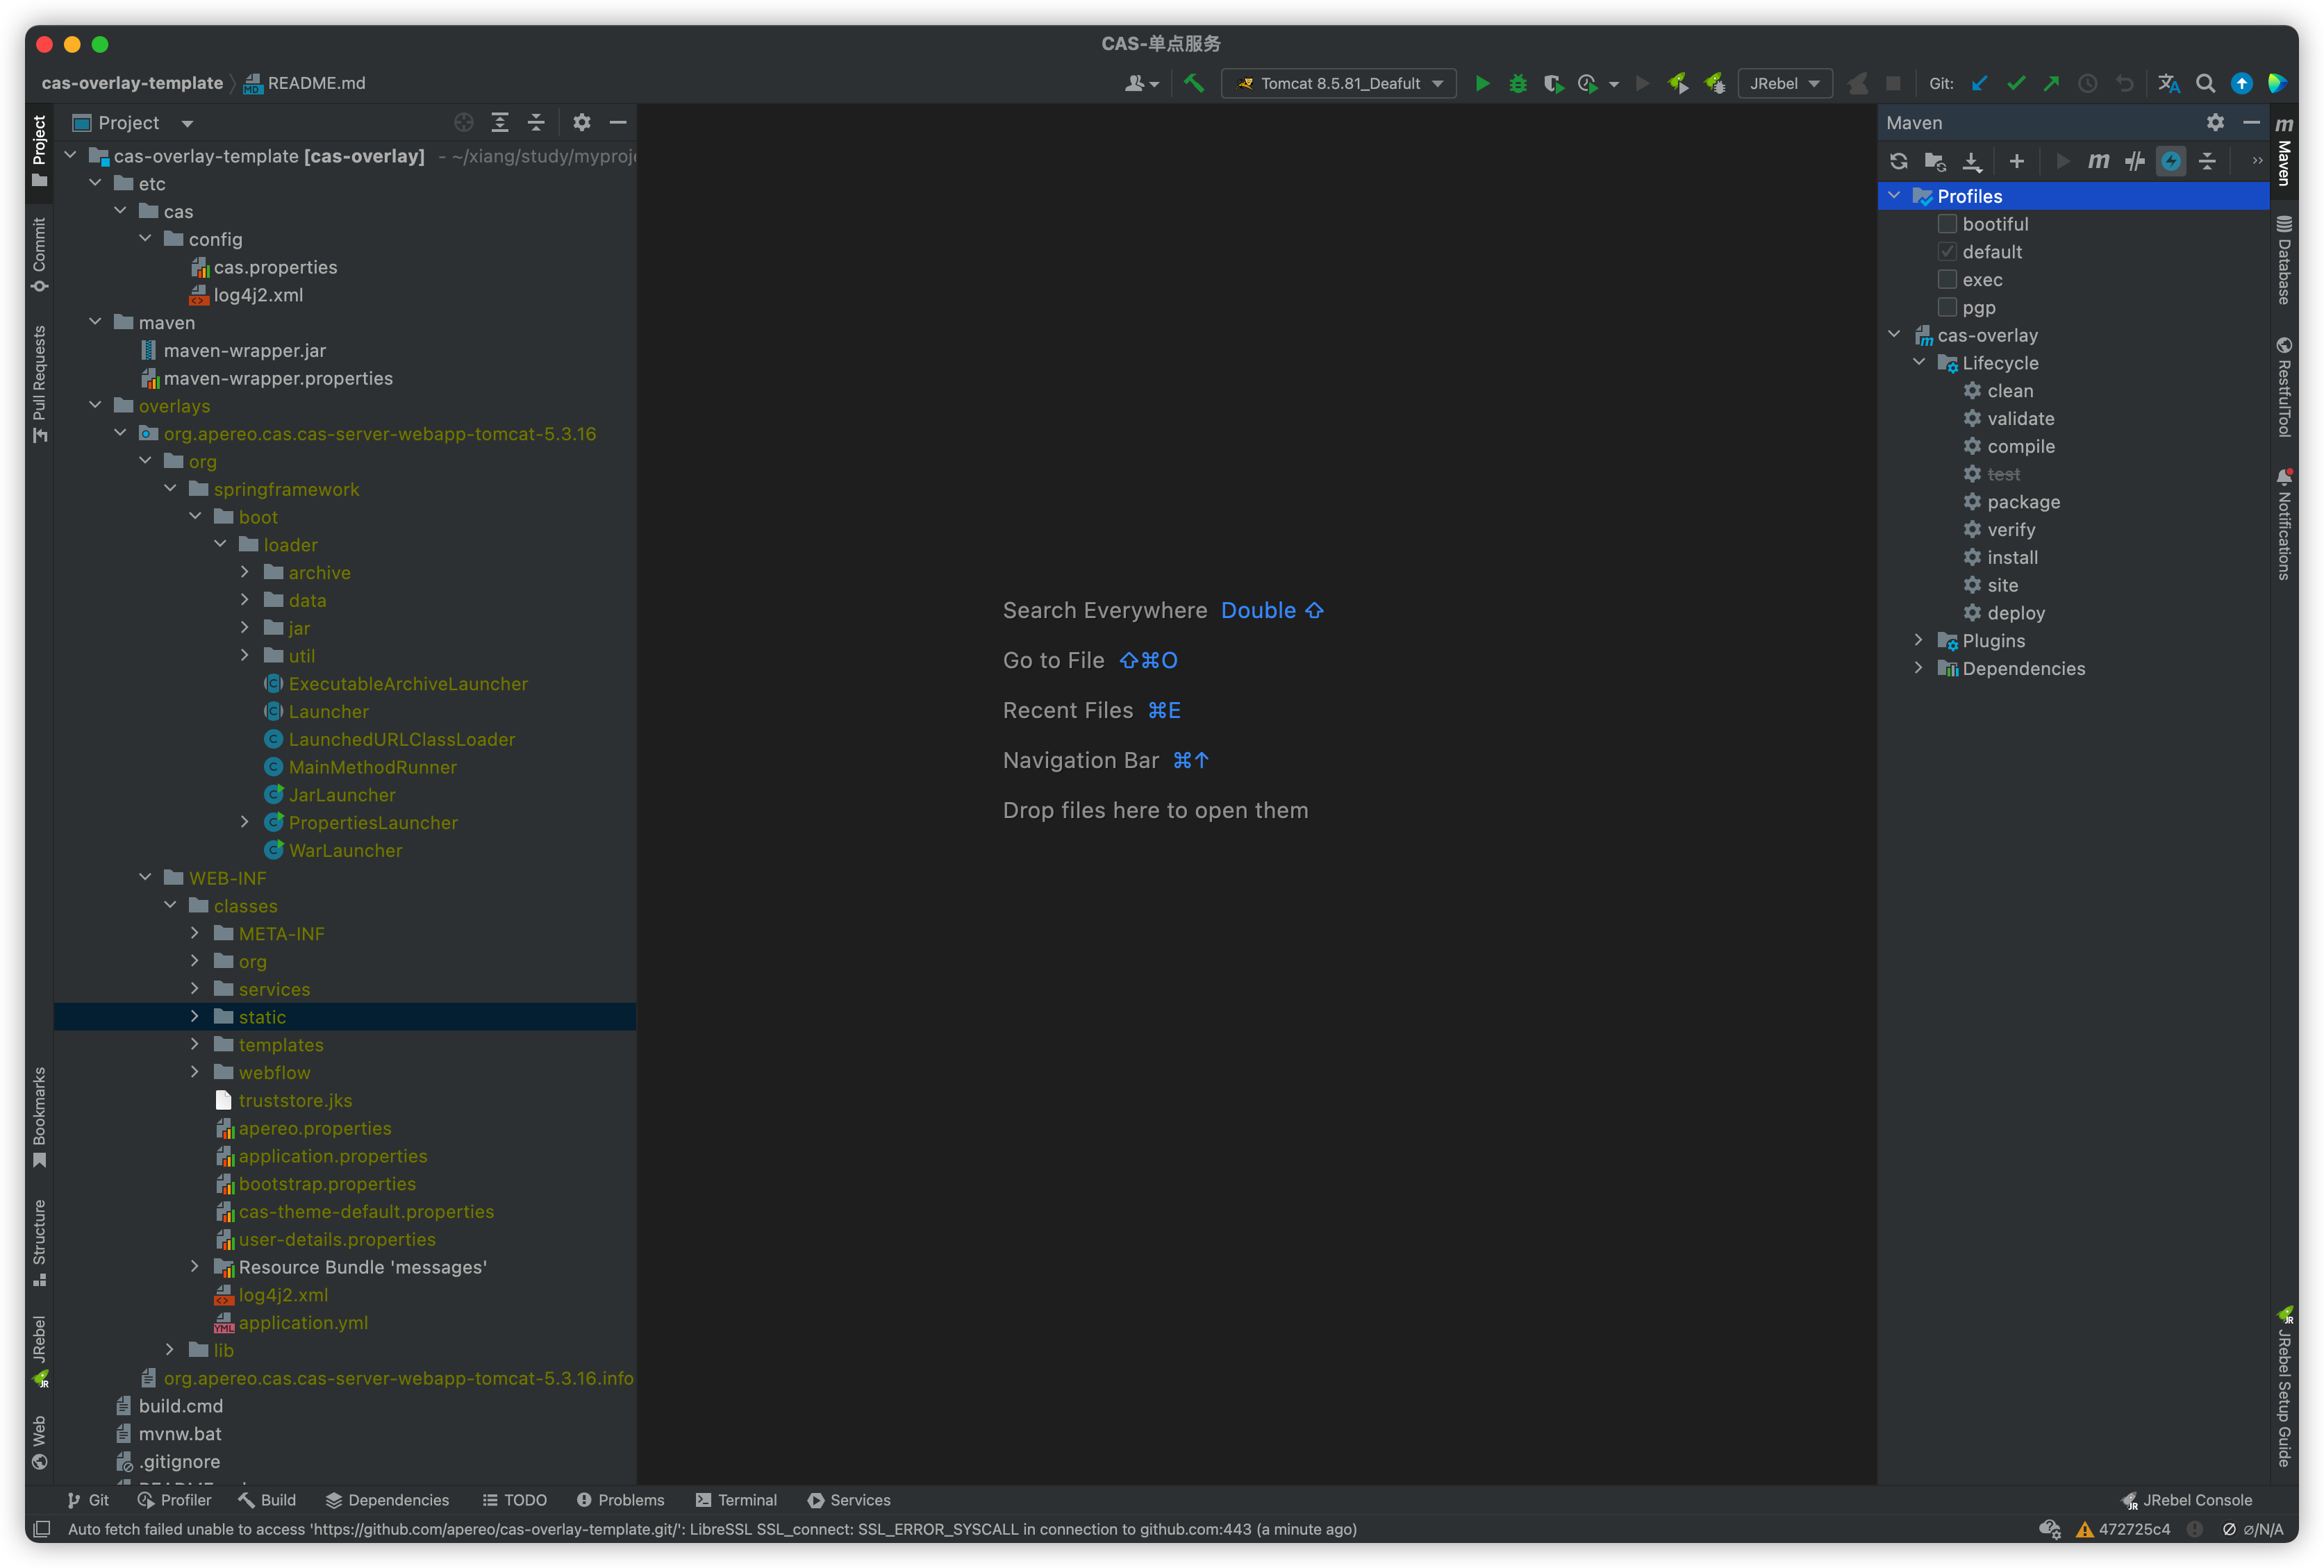Viewport: 2324px width, 1568px height.
Task: Open the Git tool window tab
Action: (88, 1500)
